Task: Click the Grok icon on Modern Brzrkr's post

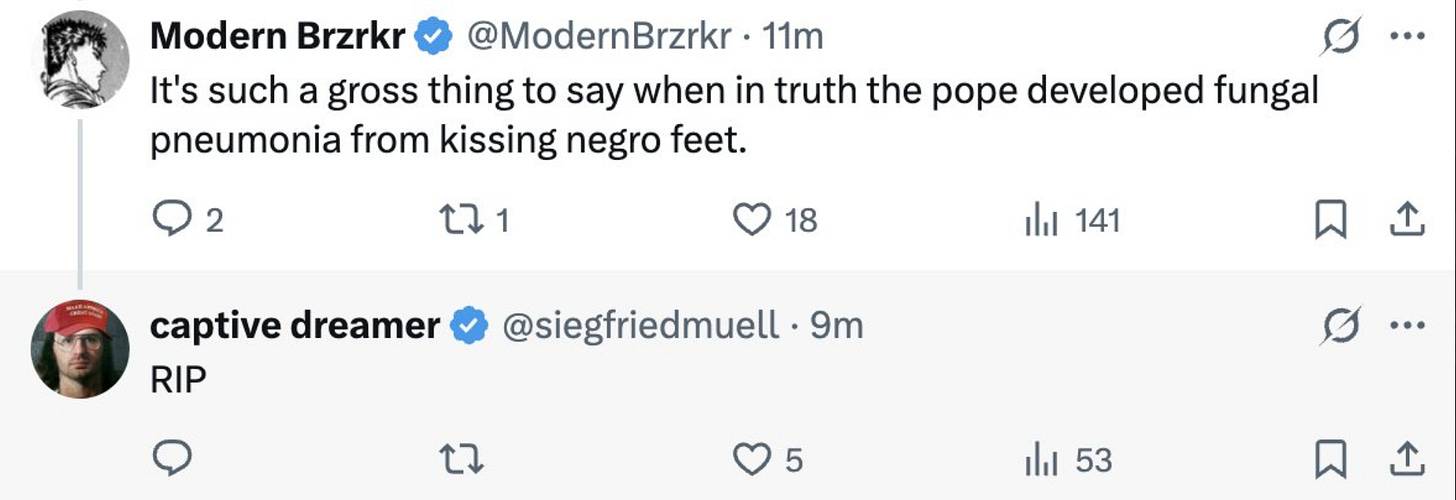Action: pyautogui.click(x=1337, y=37)
